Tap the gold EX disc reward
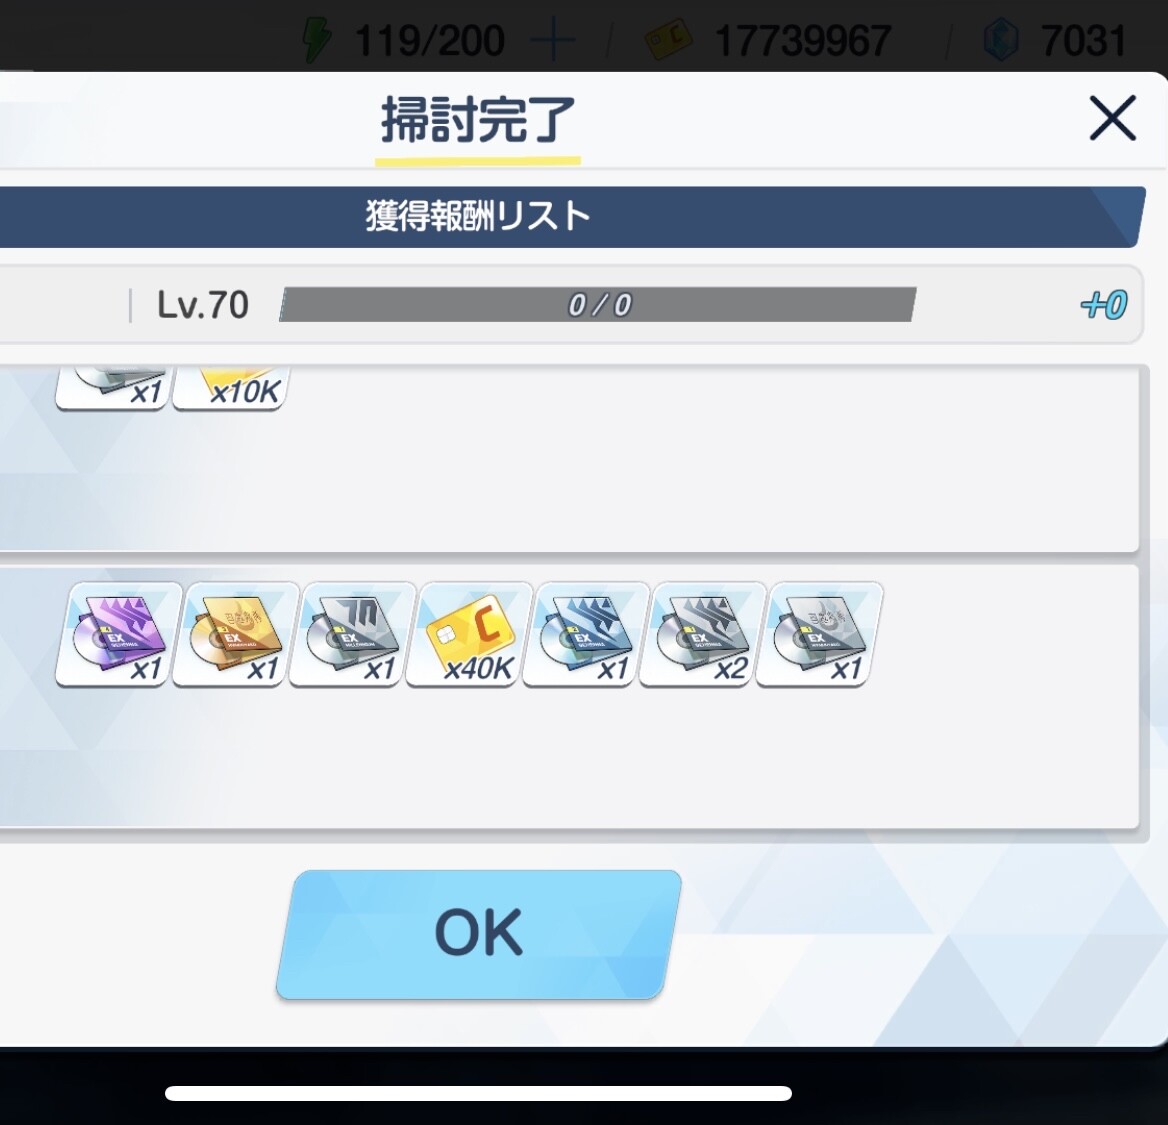This screenshot has width=1168, height=1125. 235,634
